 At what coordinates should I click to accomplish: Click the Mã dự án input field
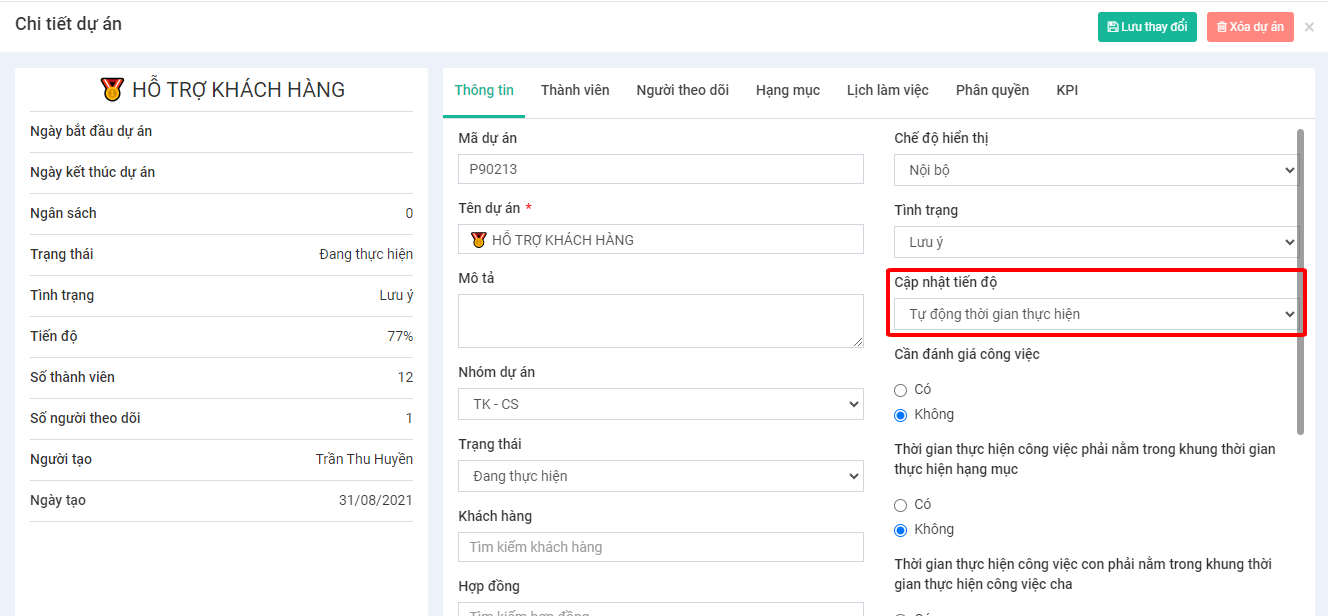point(660,169)
